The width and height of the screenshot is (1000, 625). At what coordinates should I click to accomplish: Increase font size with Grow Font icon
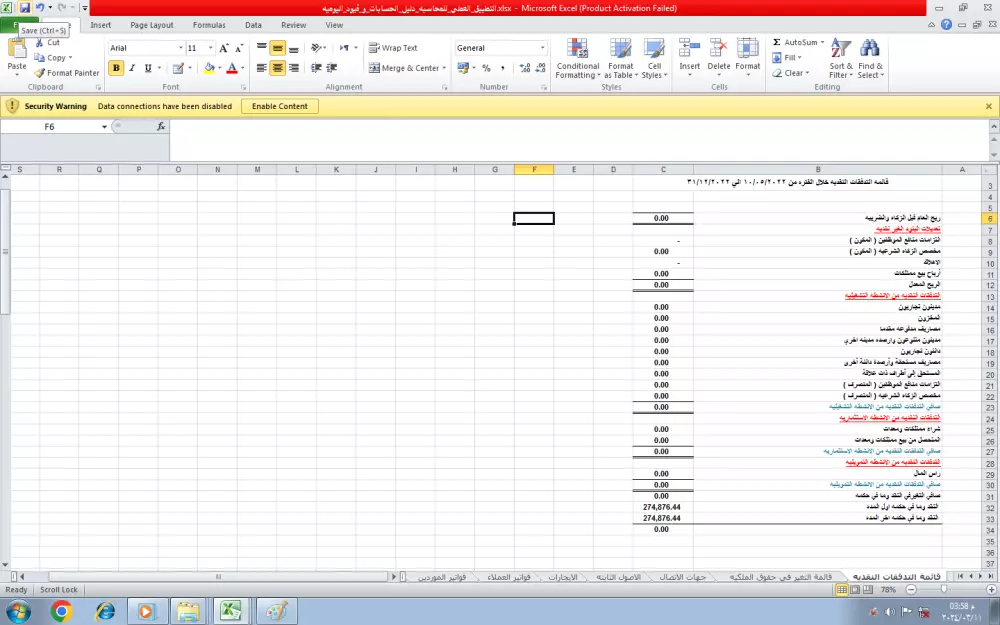(224, 48)
